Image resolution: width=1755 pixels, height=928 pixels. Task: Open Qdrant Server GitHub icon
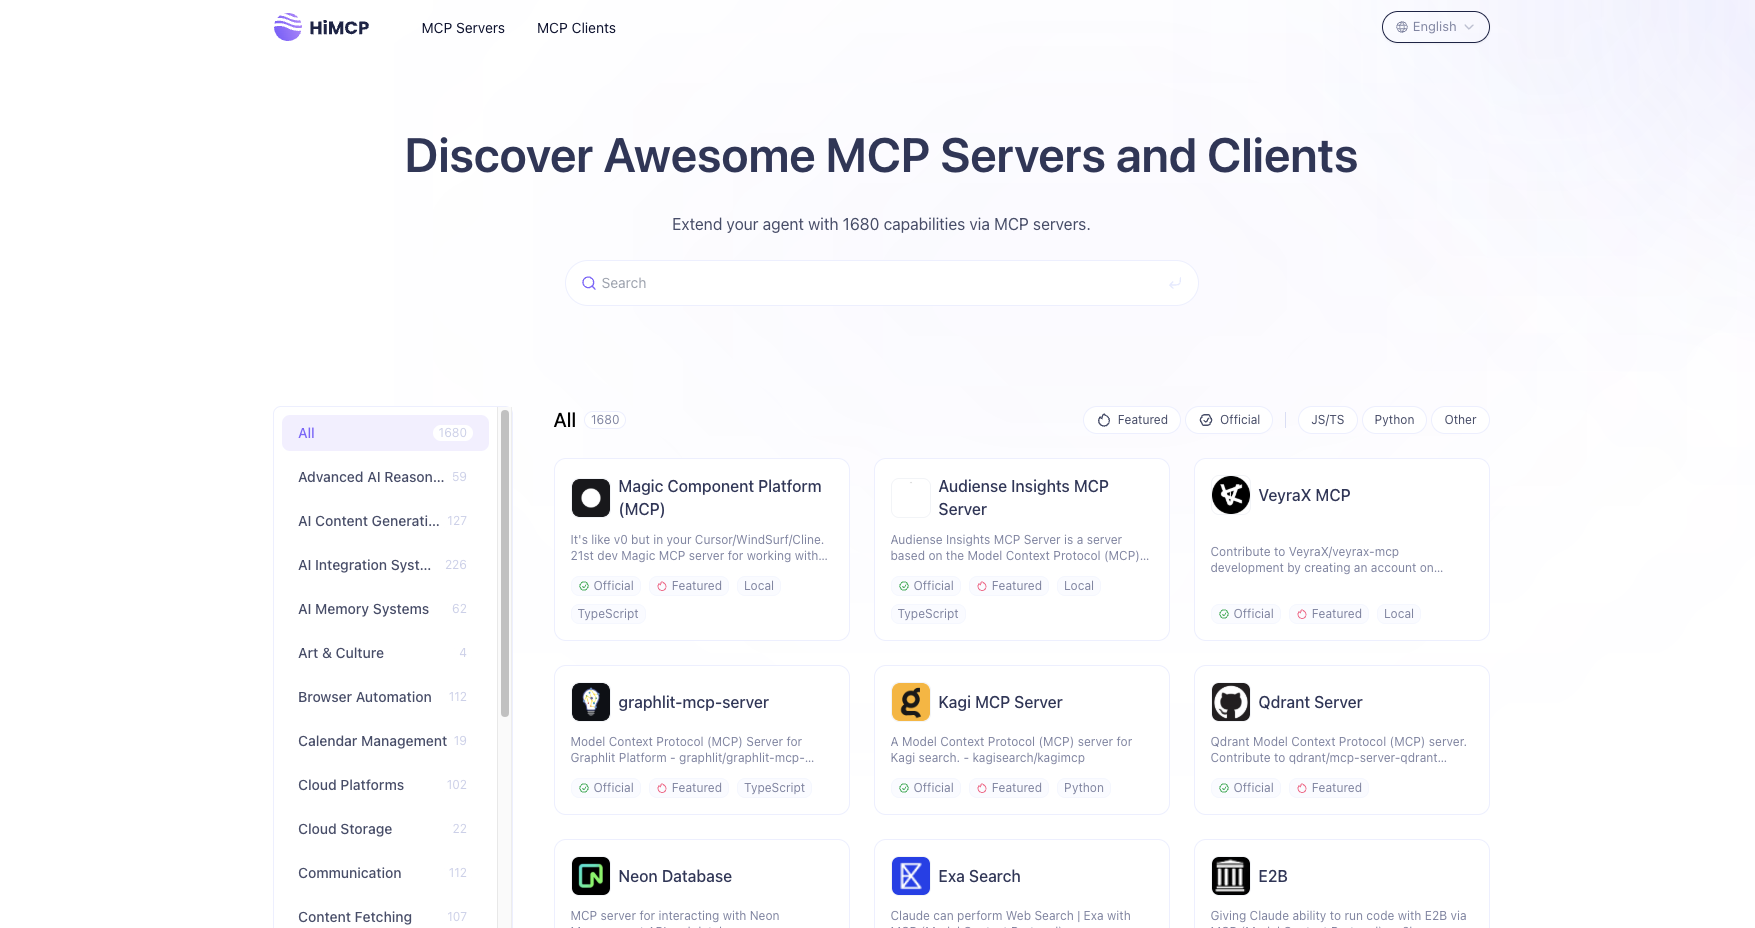pos(1231,702)
